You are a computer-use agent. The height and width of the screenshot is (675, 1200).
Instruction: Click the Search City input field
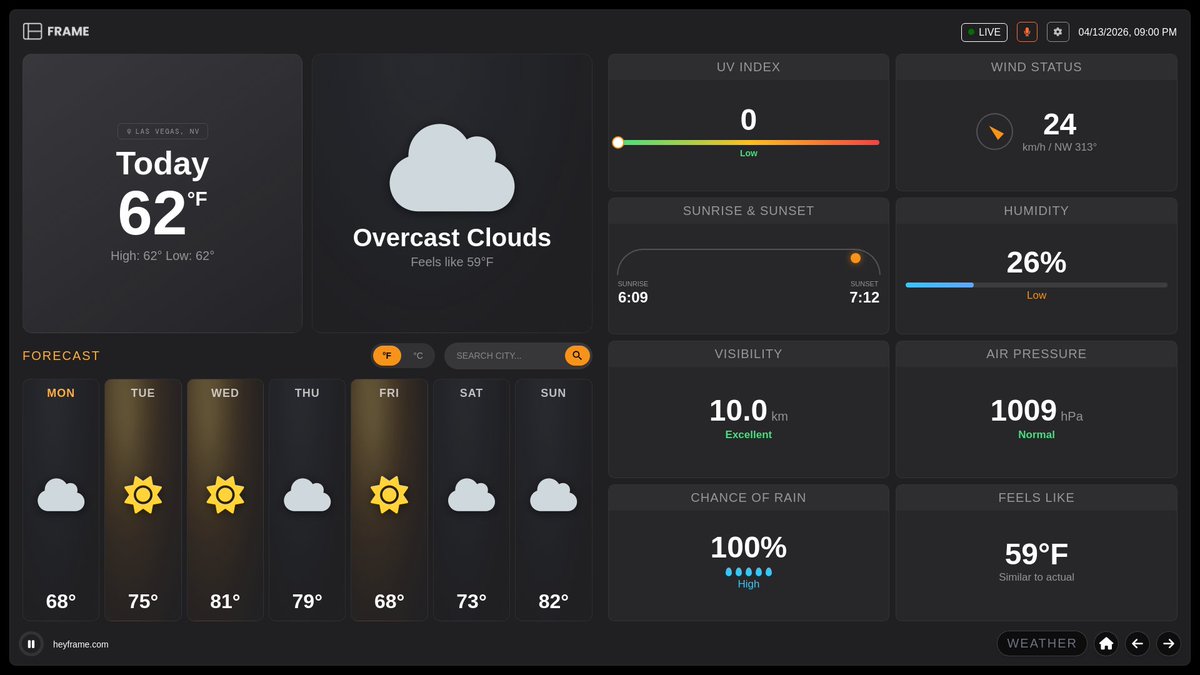pos(505,356)
